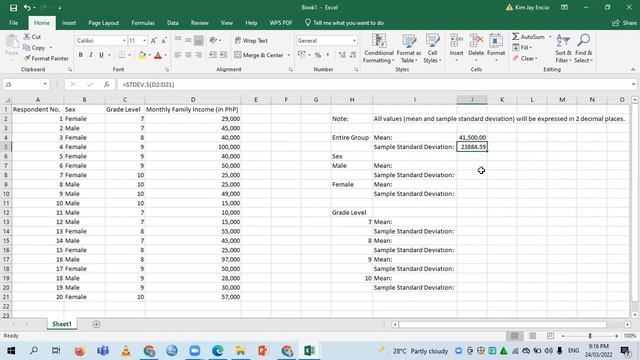Switch to the Insert tab
The image size is (640, 360).
[x=69, y=23]
